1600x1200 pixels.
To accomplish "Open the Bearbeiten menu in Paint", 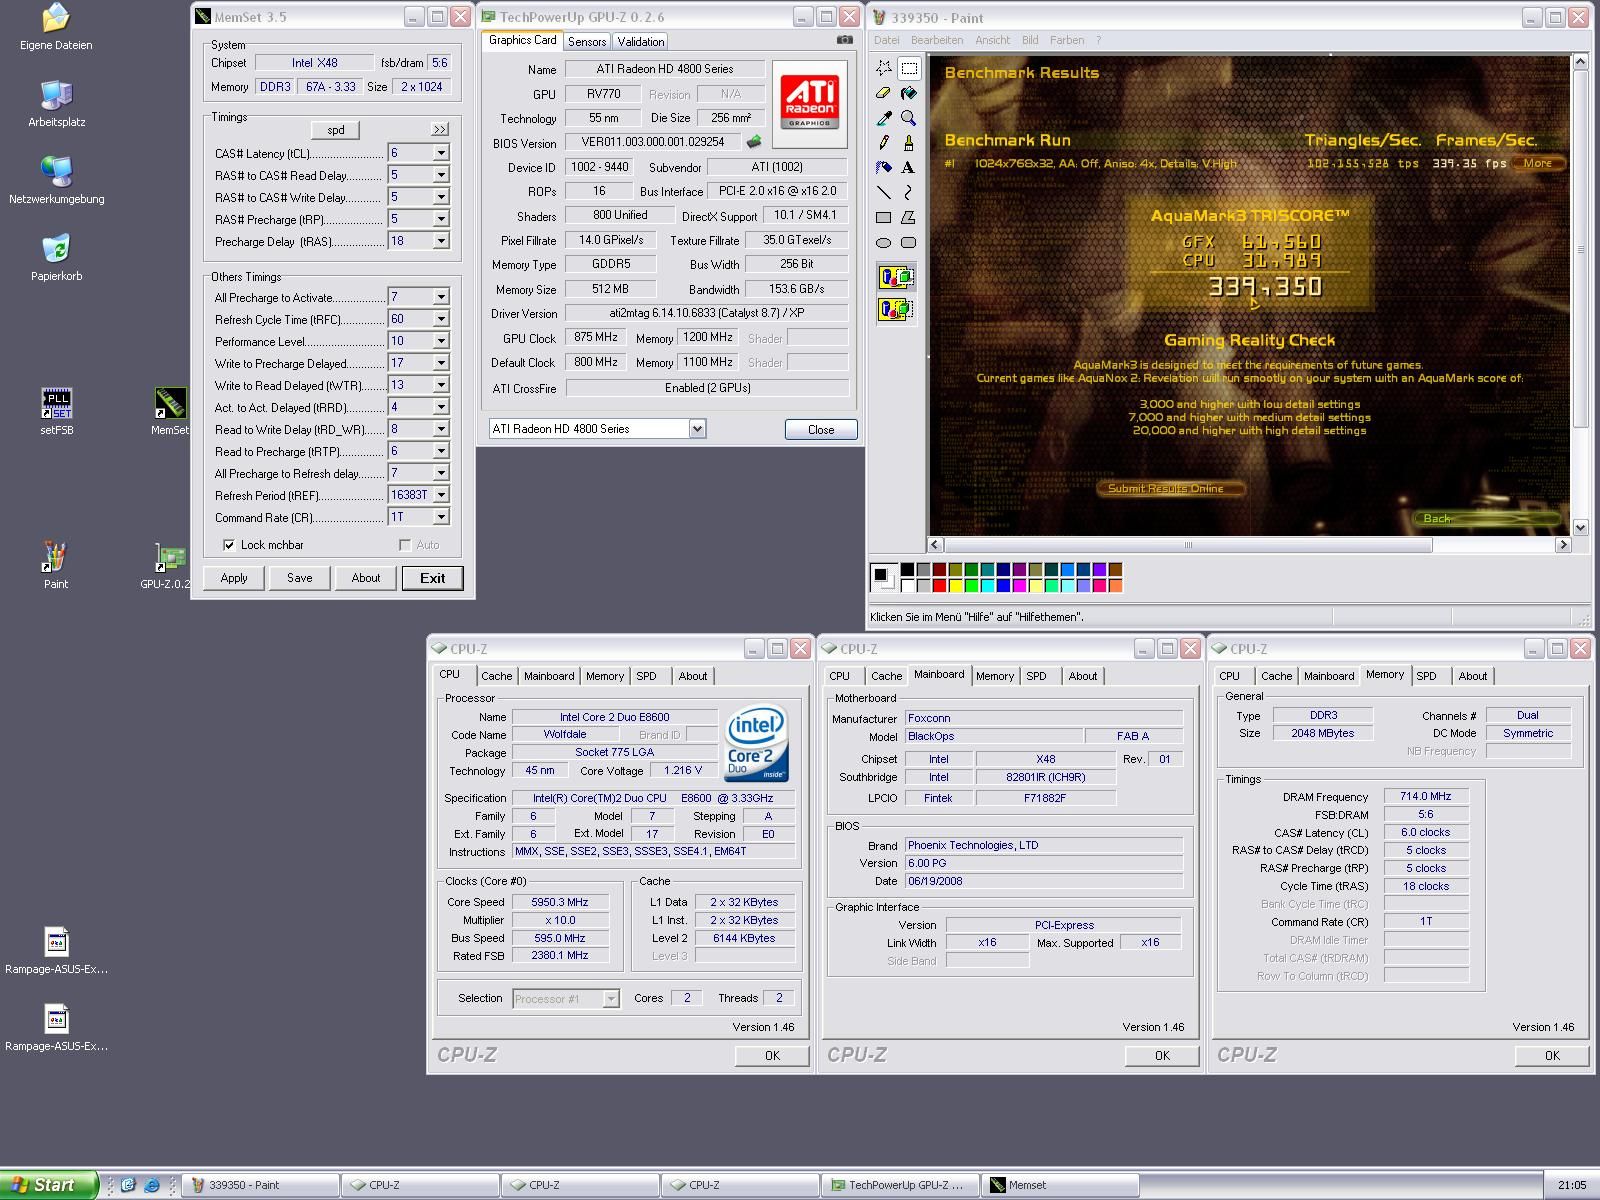I will click(x=937, y=40).
